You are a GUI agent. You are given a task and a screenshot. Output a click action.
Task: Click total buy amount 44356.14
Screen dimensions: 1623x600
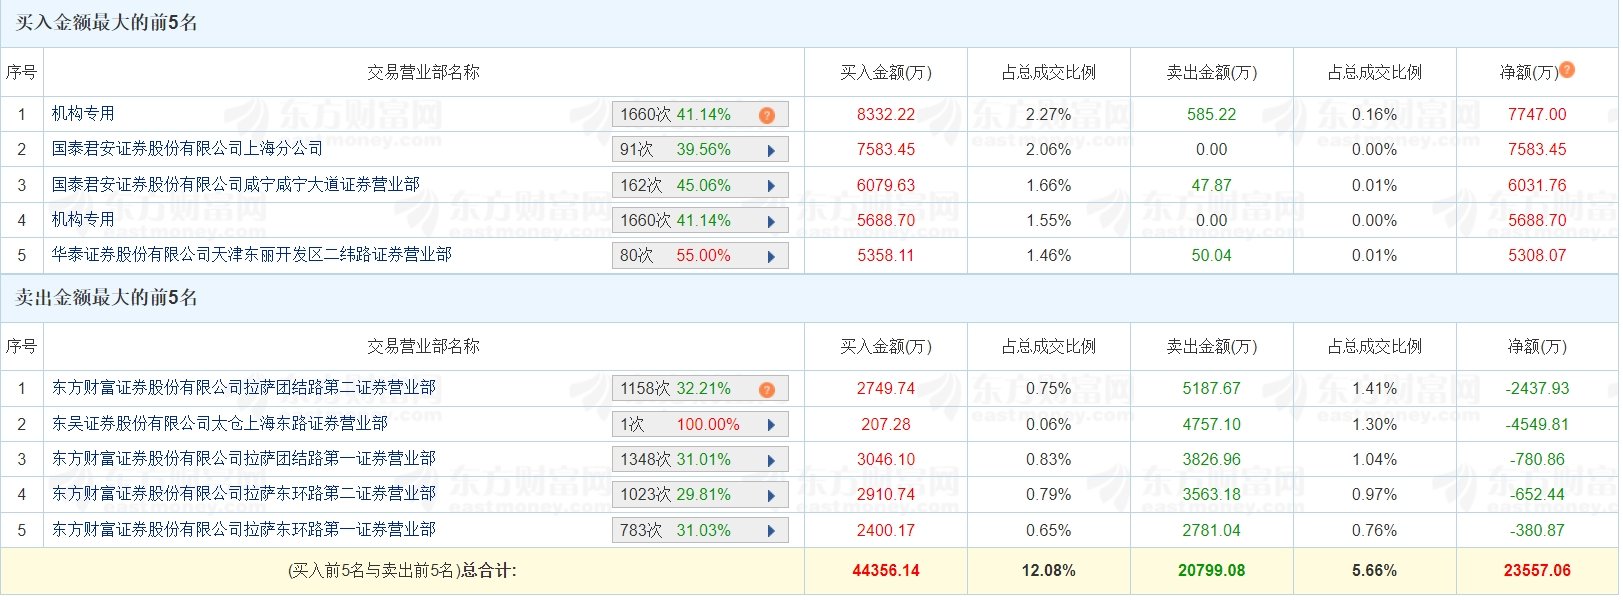pos(886,571)
